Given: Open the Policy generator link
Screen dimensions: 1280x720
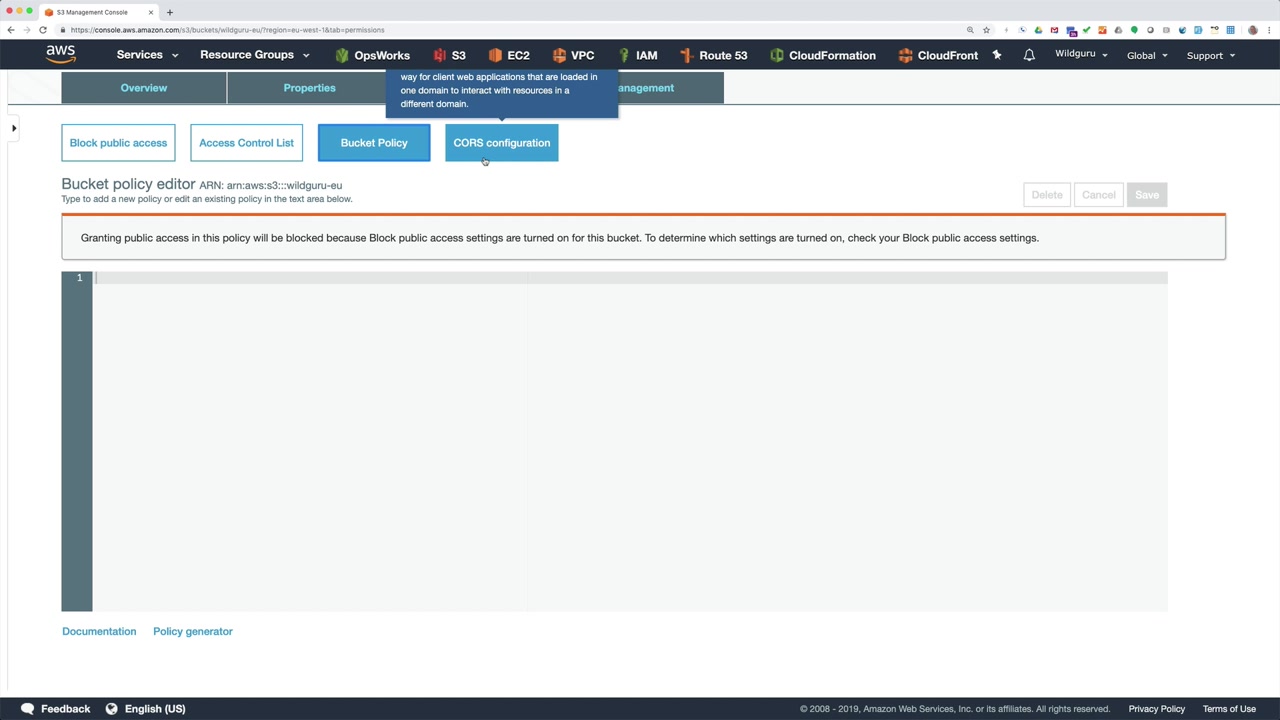Looking at the screenshot, I should (x=193, y=631).
